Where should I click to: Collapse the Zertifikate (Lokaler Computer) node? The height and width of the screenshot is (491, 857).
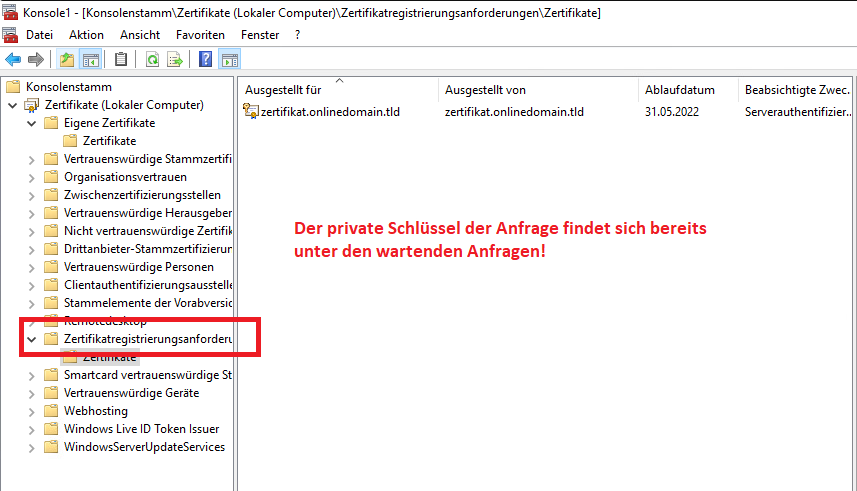[12, 105]
